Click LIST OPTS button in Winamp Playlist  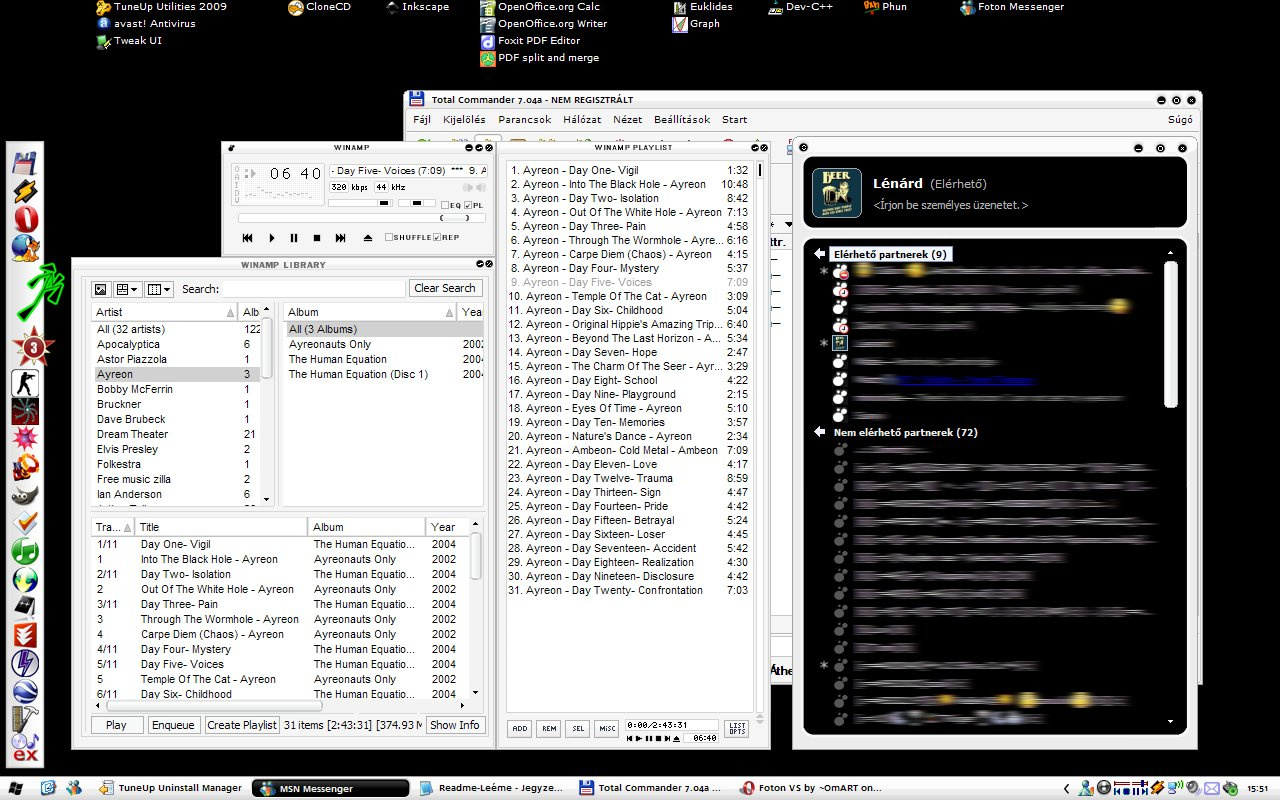pyautogui.click(x=737, y=729)
